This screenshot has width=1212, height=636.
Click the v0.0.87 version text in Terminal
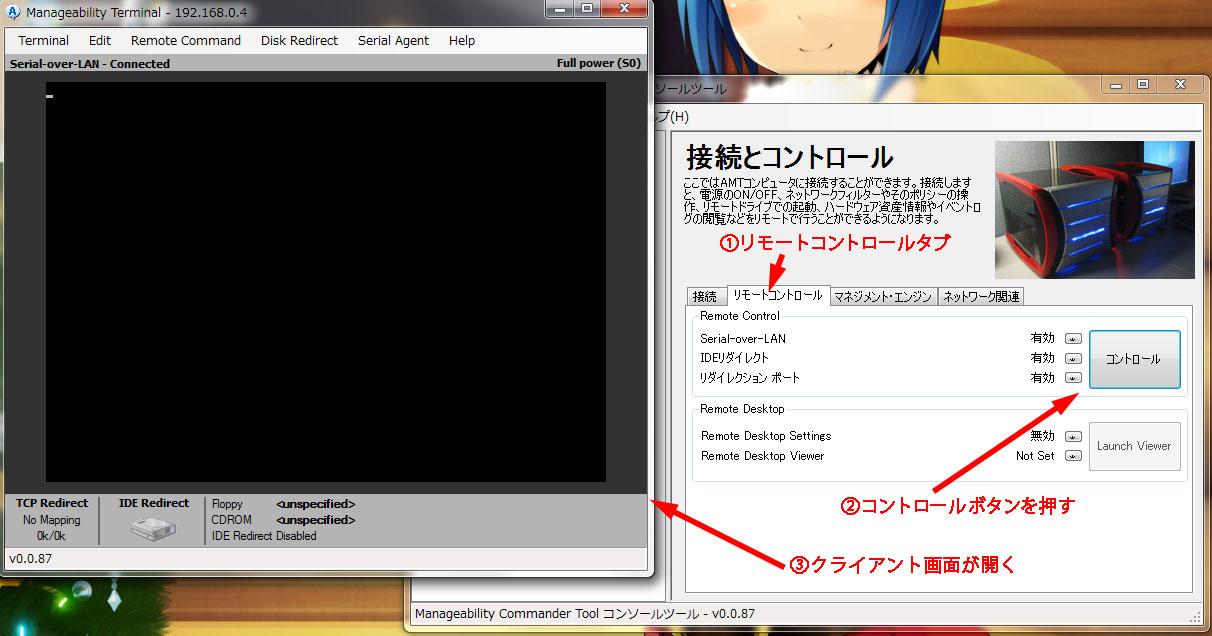(x=31, y=559)
